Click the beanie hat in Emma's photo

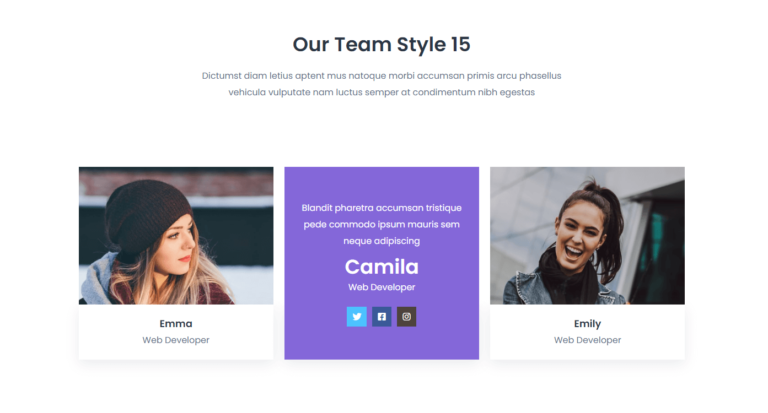tap(147, 213)
